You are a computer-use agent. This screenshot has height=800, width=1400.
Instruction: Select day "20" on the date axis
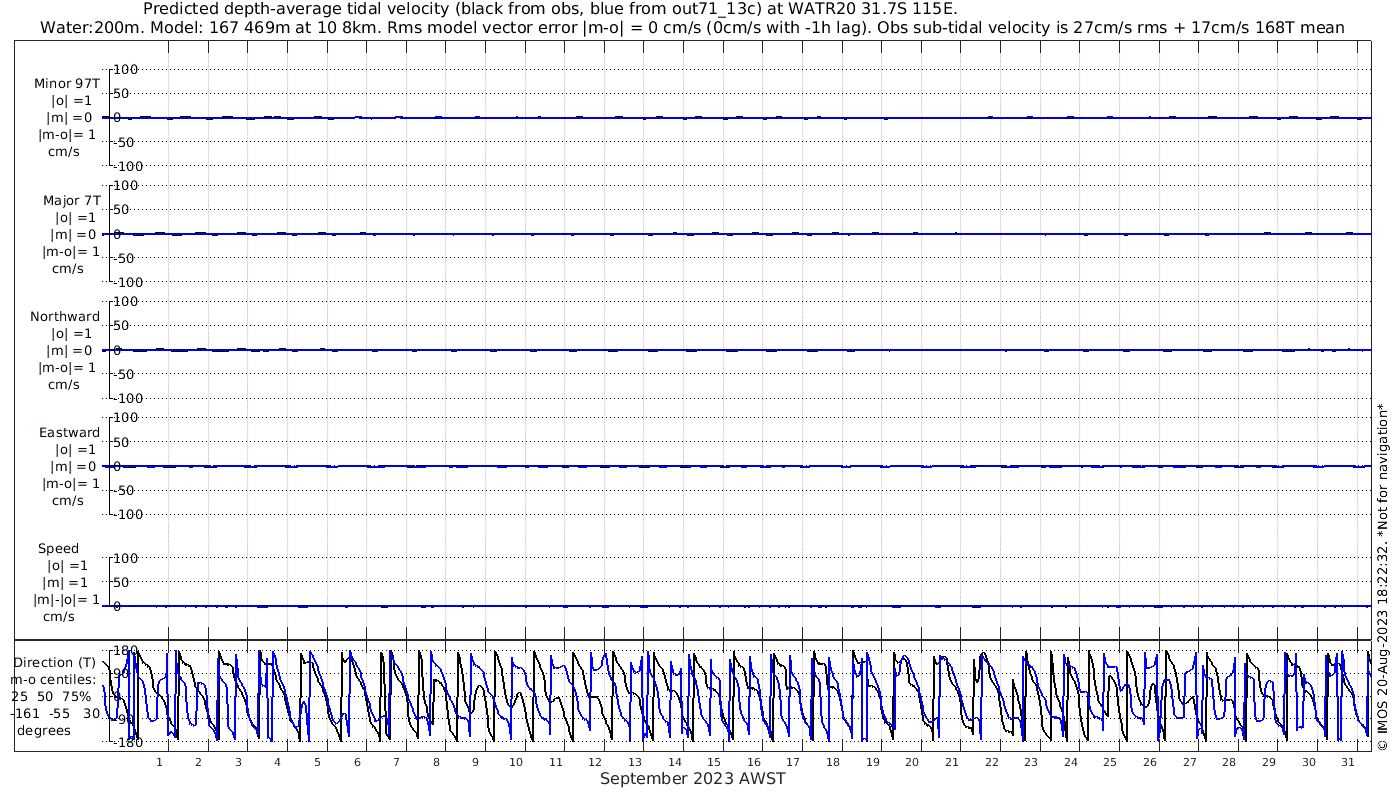click(912, 762)
